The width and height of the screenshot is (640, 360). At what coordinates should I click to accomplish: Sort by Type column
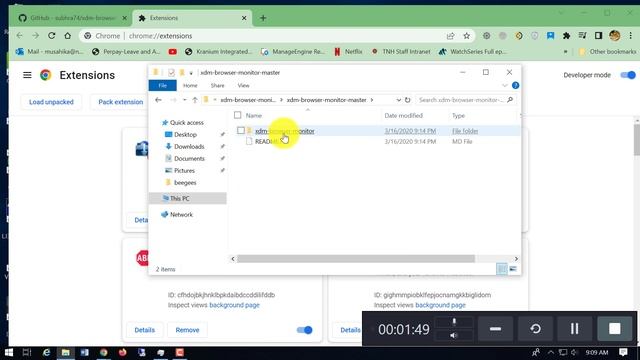[458, 116]
